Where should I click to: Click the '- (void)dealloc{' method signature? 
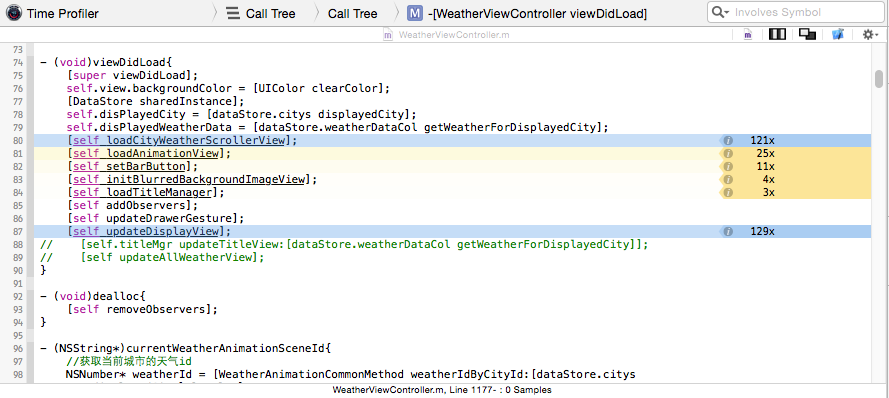pos(93,297)
